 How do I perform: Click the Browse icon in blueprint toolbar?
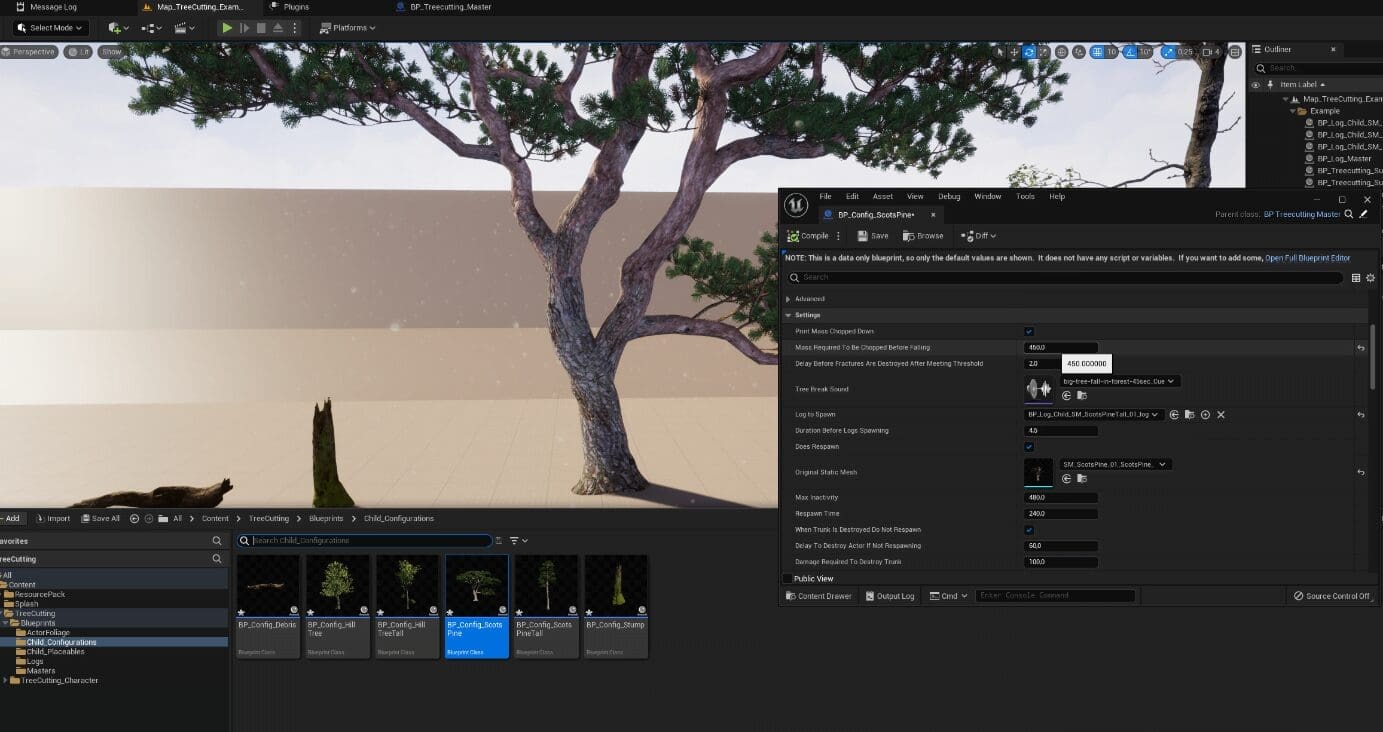[909, 236]
